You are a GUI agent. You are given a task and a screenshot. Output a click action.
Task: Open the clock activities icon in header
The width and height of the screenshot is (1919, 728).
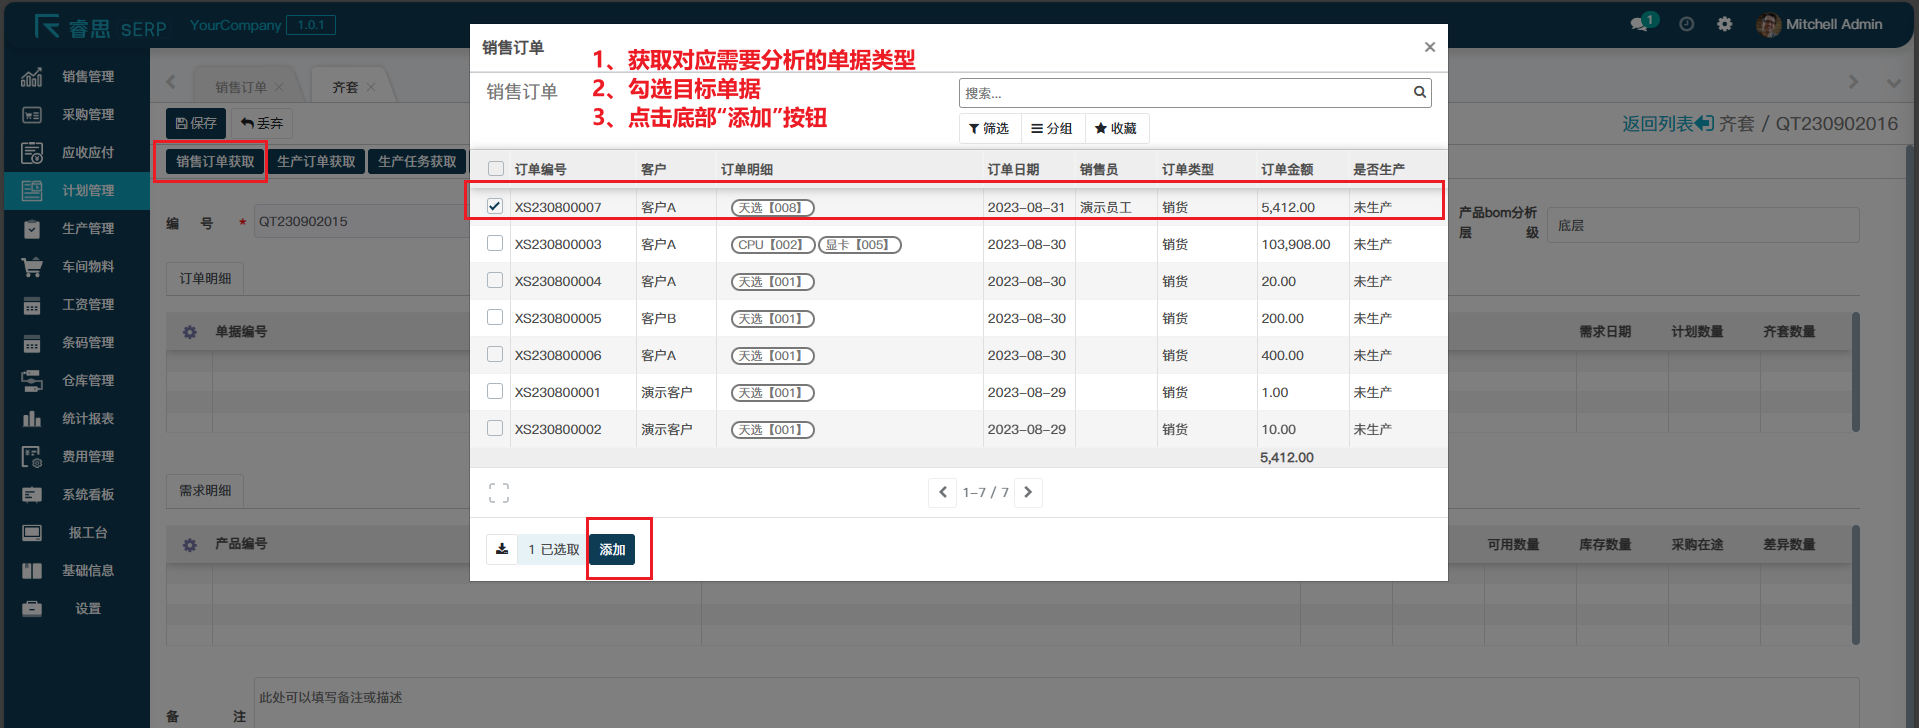point(1687,24)
